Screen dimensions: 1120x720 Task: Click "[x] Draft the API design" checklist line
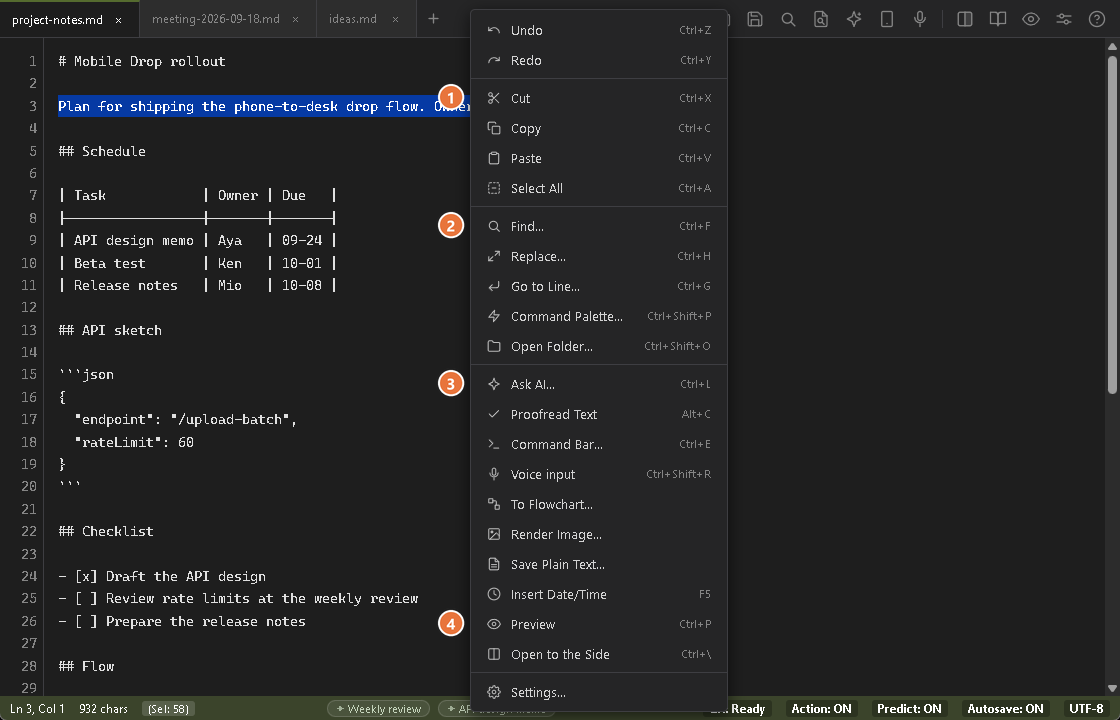point(170,576)
